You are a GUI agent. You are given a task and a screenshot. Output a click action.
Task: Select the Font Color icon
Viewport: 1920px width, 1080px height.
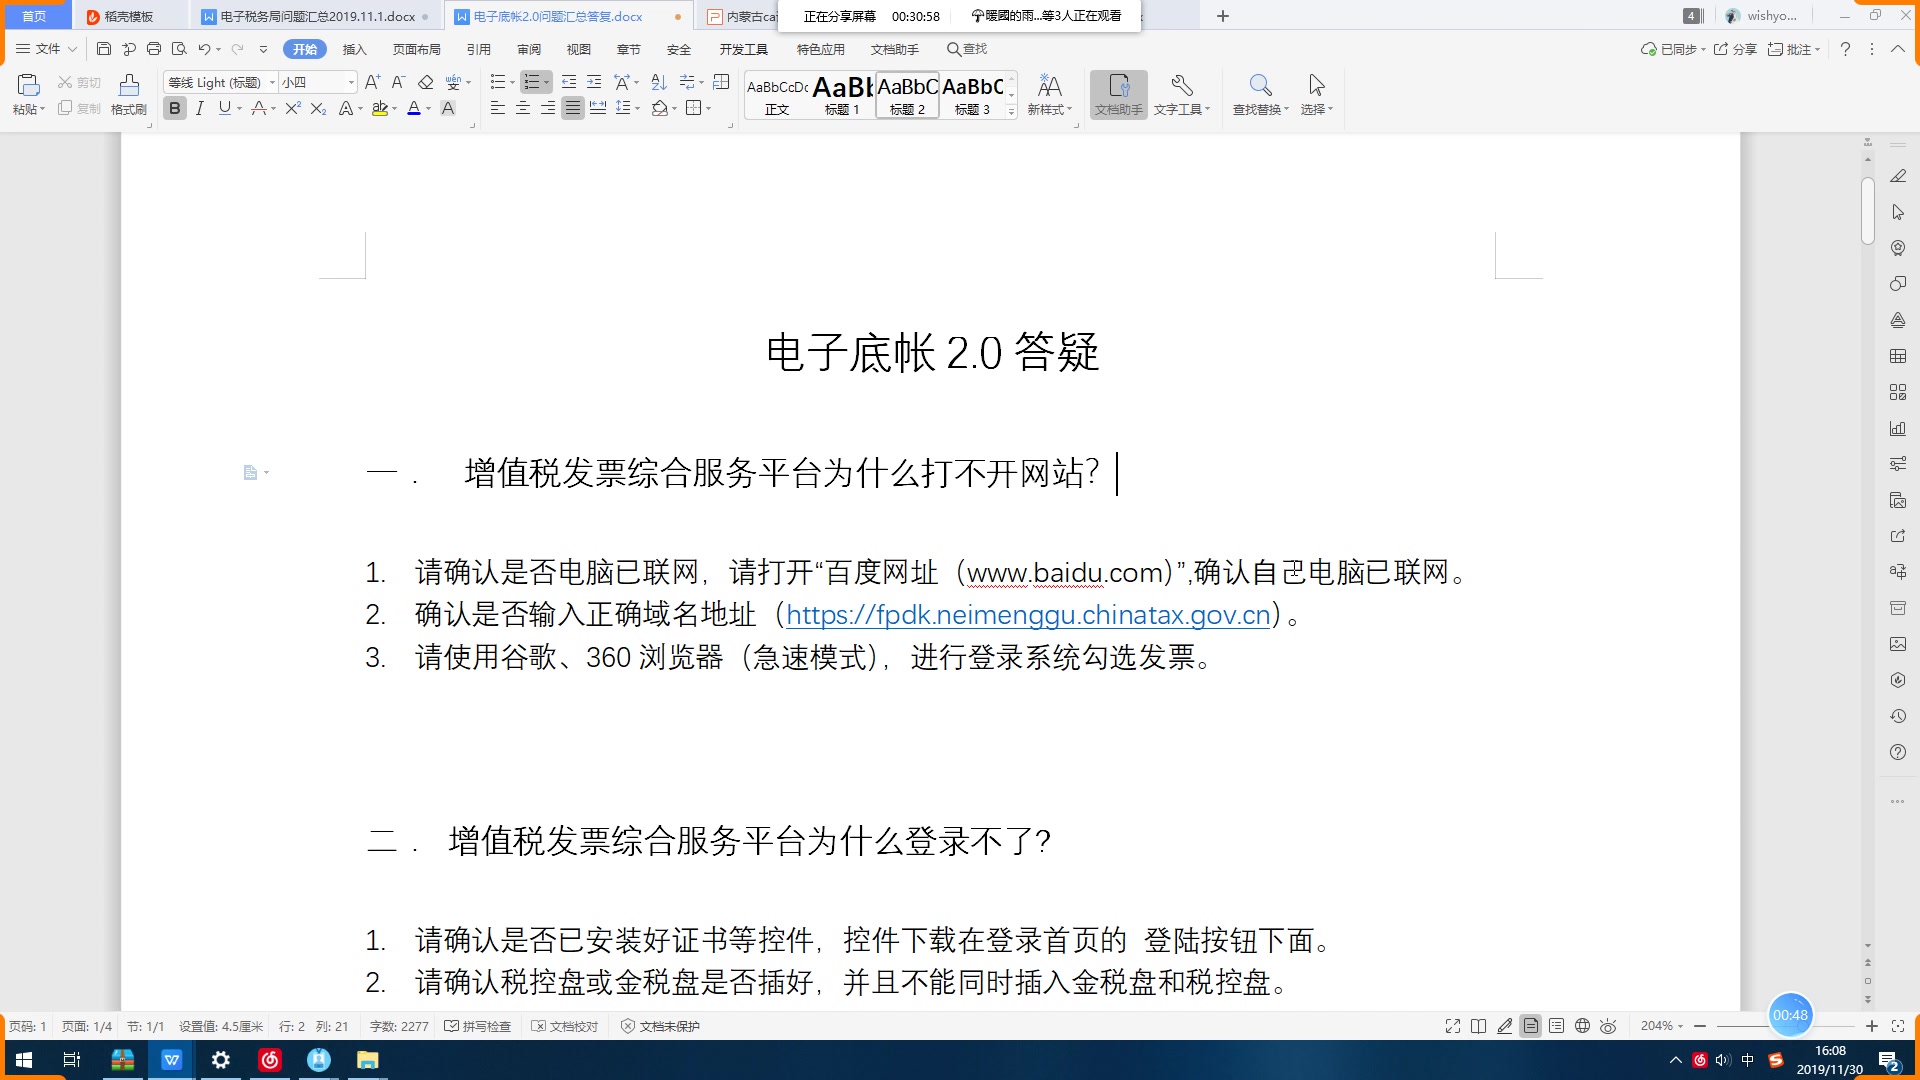tap(418, 109)
